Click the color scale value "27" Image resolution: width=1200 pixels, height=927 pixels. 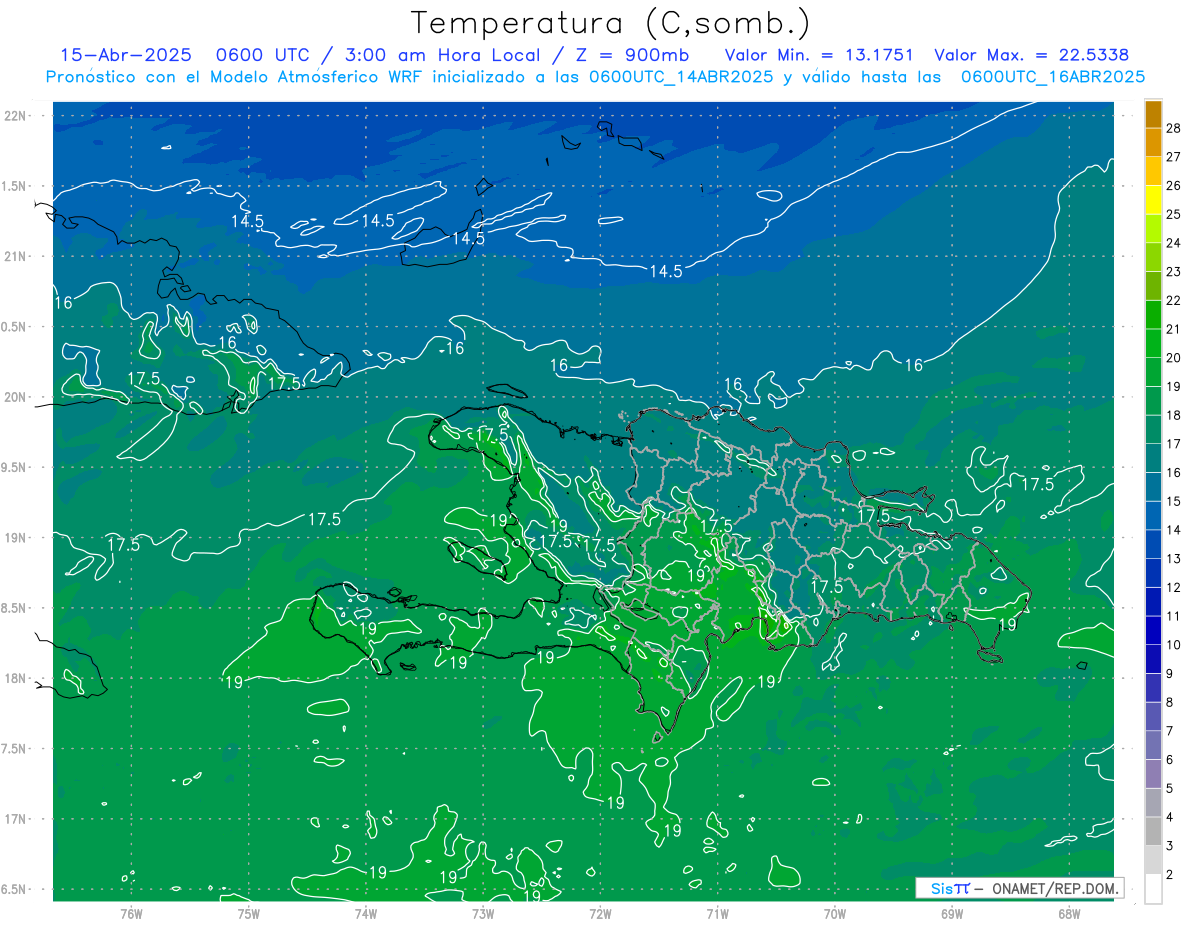(x=1174, y=157)
